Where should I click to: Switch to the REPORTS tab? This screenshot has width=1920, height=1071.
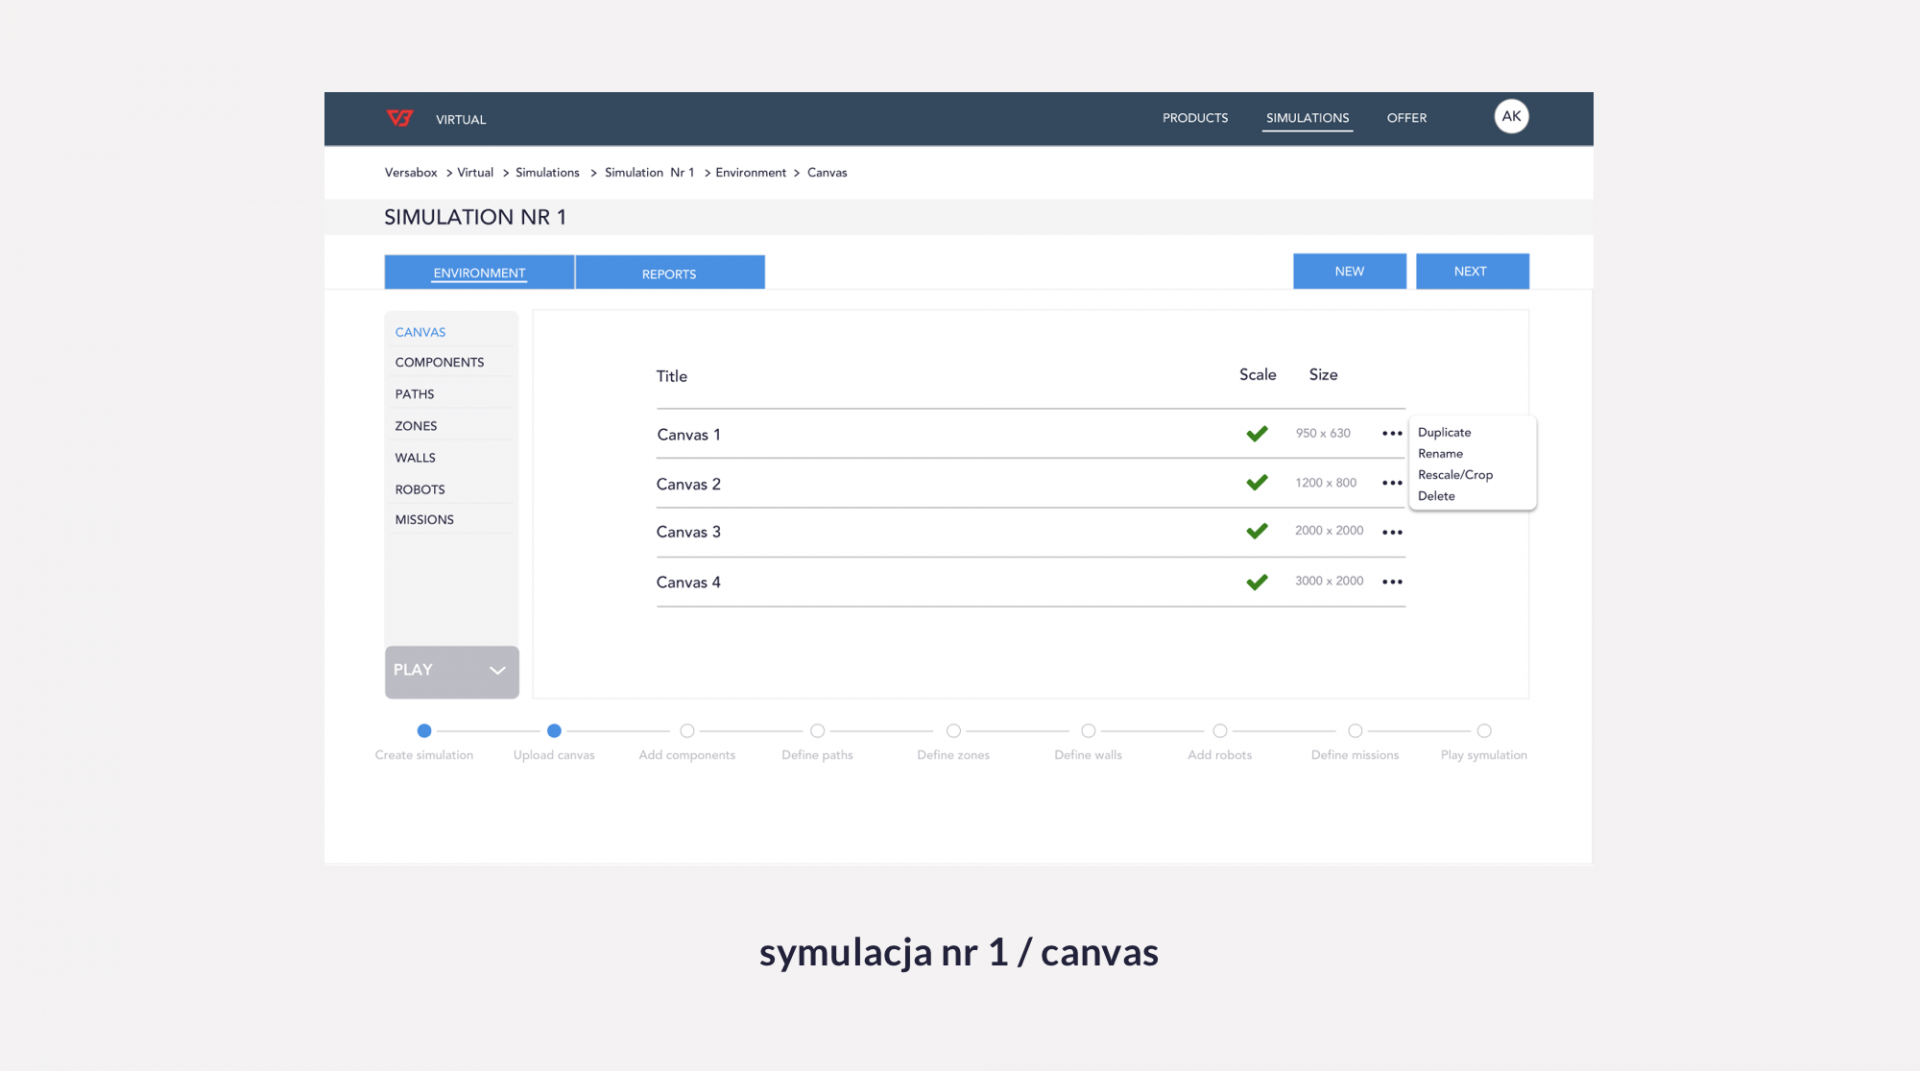click(669, 273)
